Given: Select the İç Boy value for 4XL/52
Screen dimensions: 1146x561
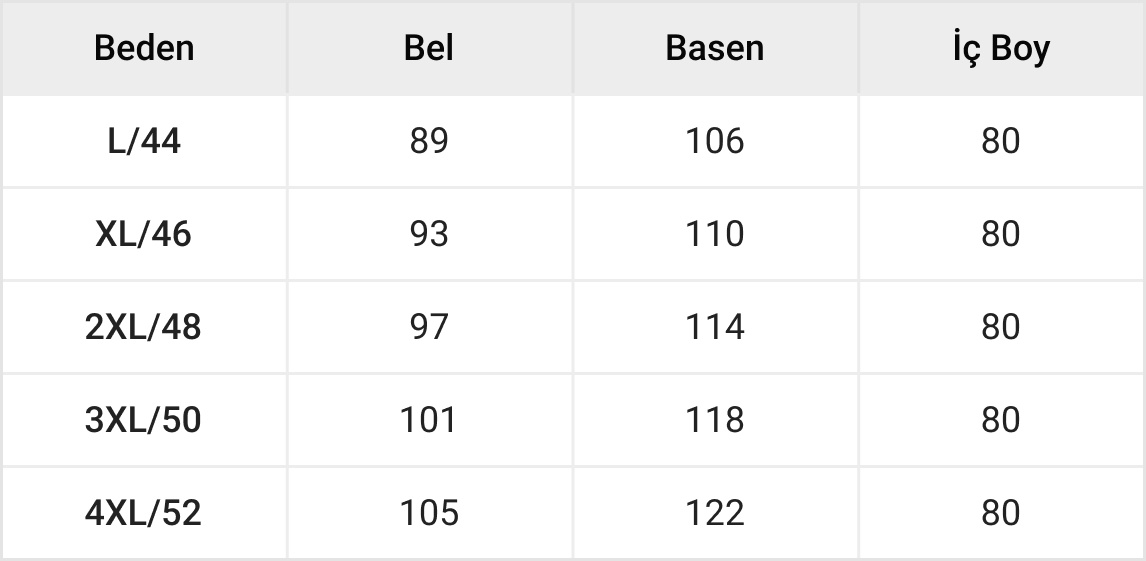Looking at the screenshot, I should (x=1000, y=513).
